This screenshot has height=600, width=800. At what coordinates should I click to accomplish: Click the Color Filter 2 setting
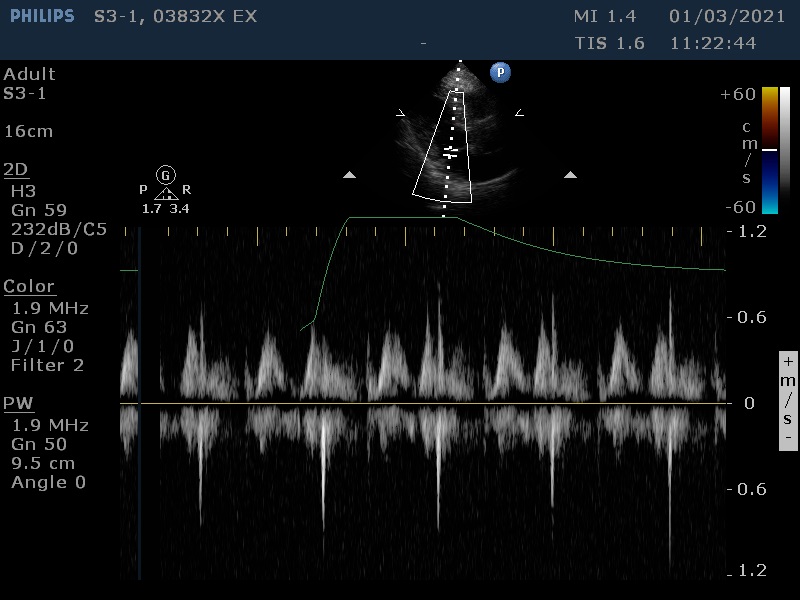(x=47, y=365)
